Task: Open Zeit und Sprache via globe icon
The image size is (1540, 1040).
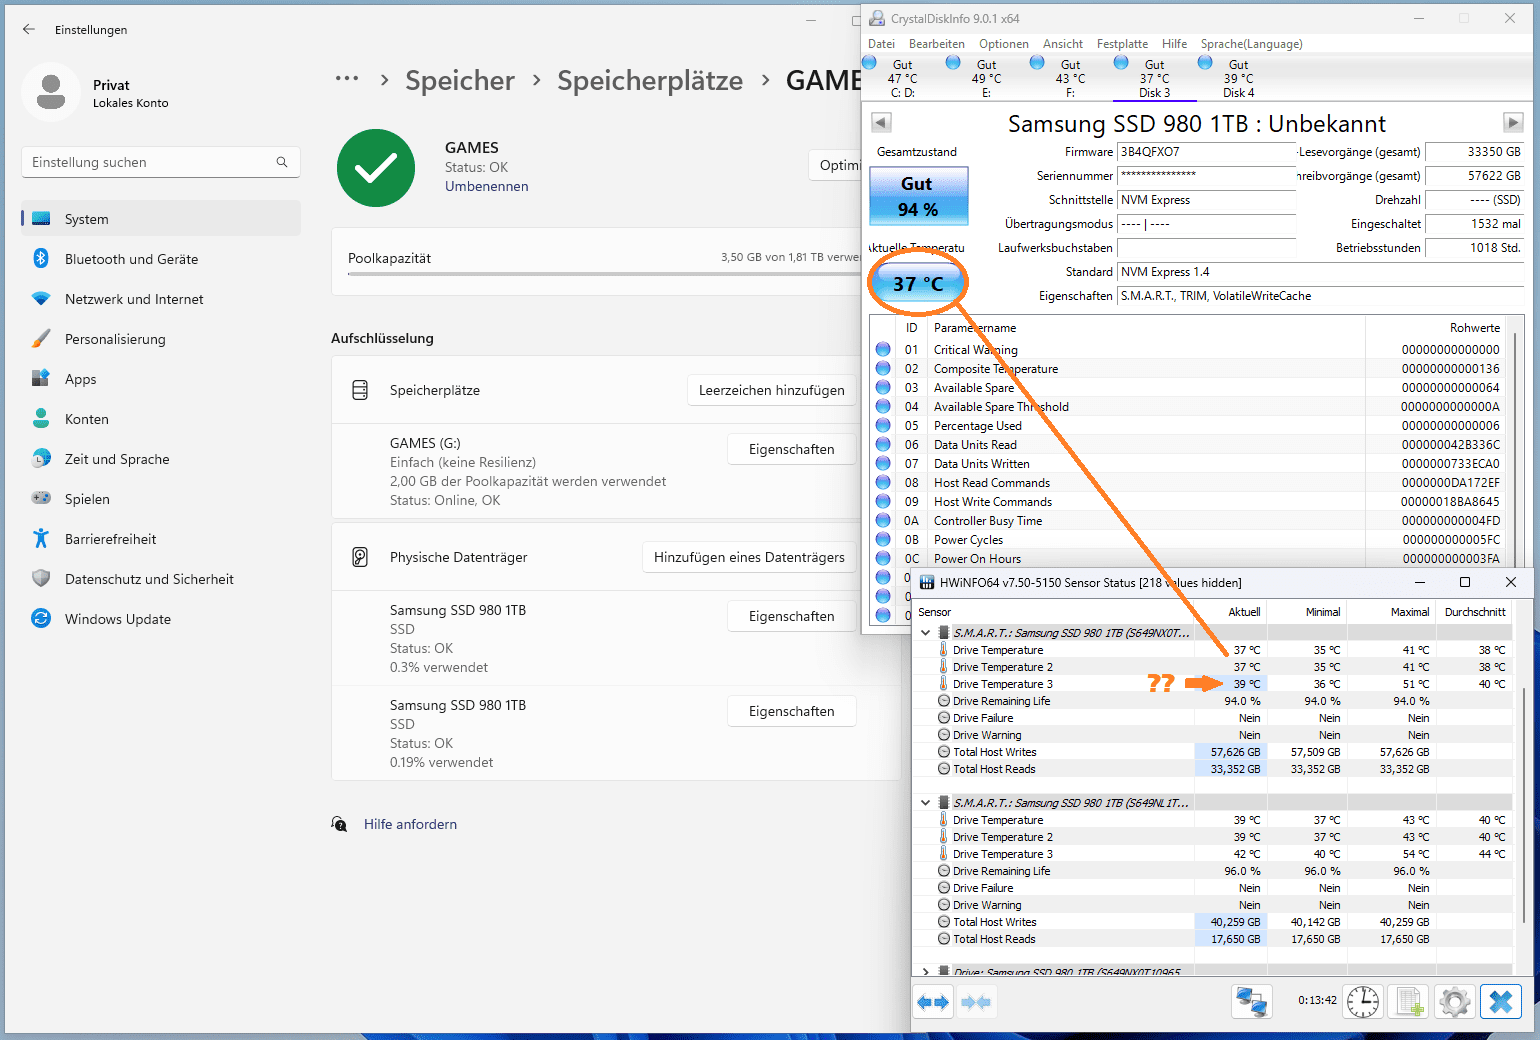Action: [x=41, y=459]
